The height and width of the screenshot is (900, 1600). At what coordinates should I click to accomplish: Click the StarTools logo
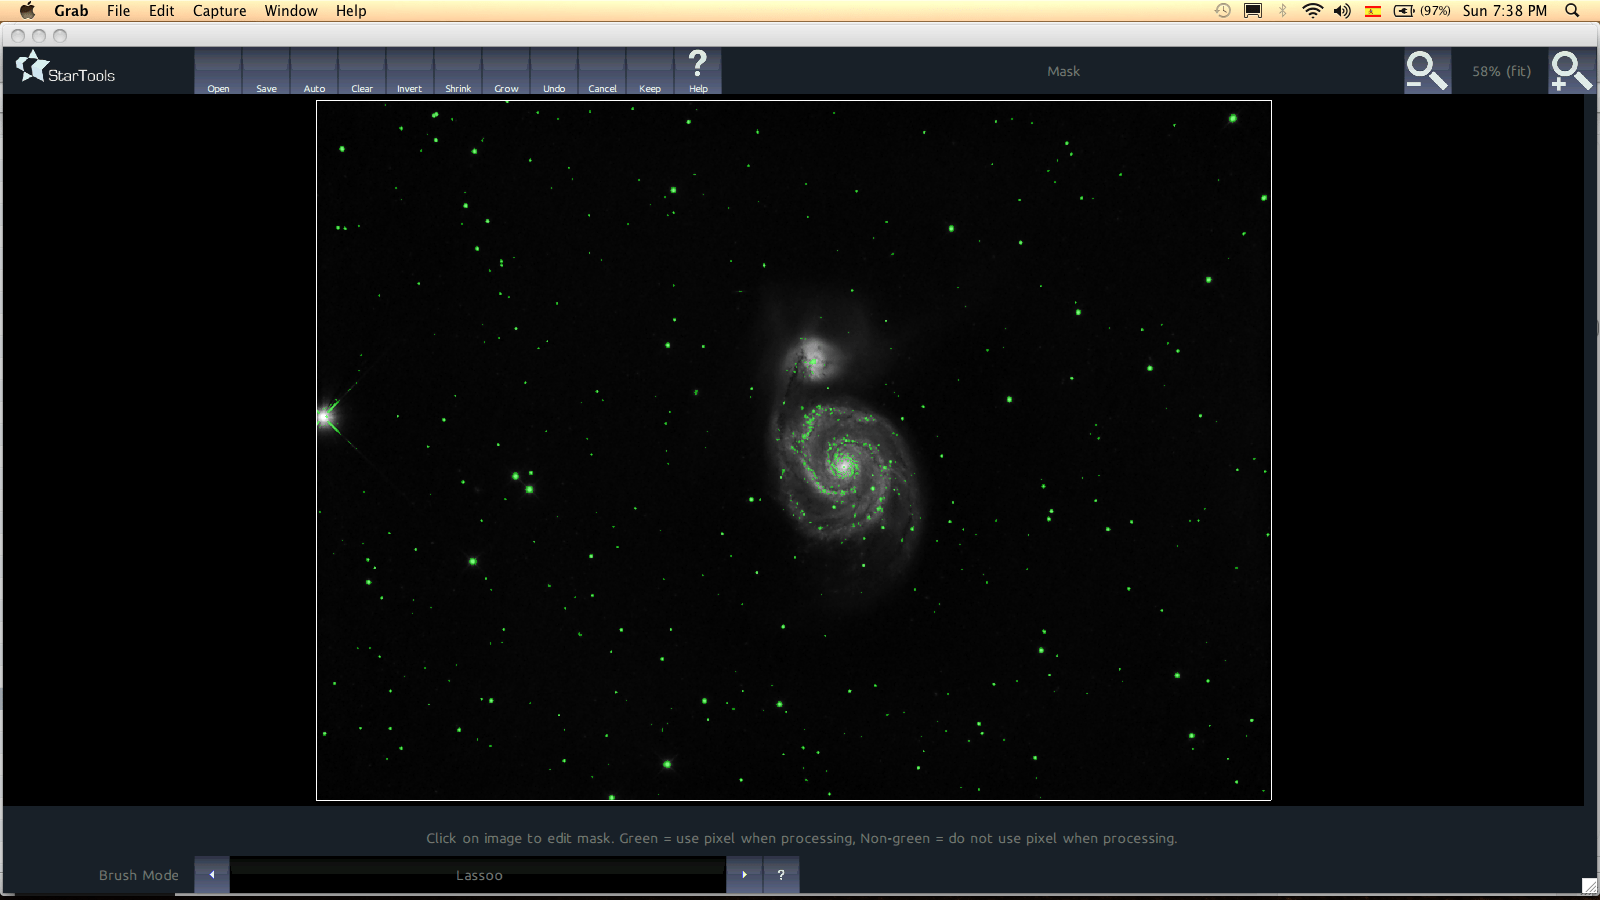66,70
